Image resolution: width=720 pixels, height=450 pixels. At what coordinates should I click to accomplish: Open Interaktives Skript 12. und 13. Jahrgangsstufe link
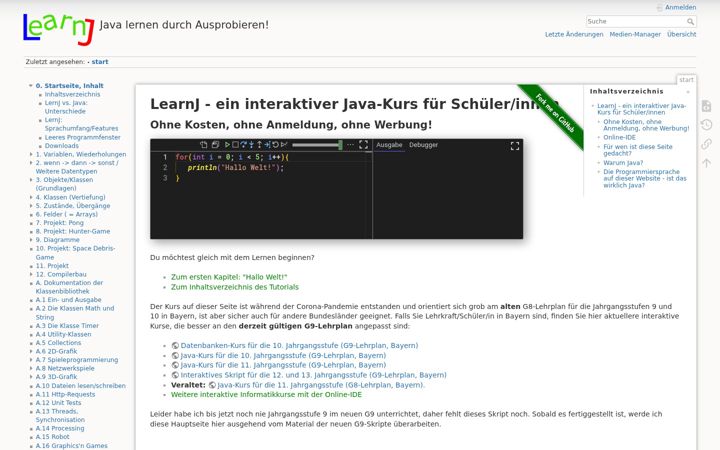313,375
